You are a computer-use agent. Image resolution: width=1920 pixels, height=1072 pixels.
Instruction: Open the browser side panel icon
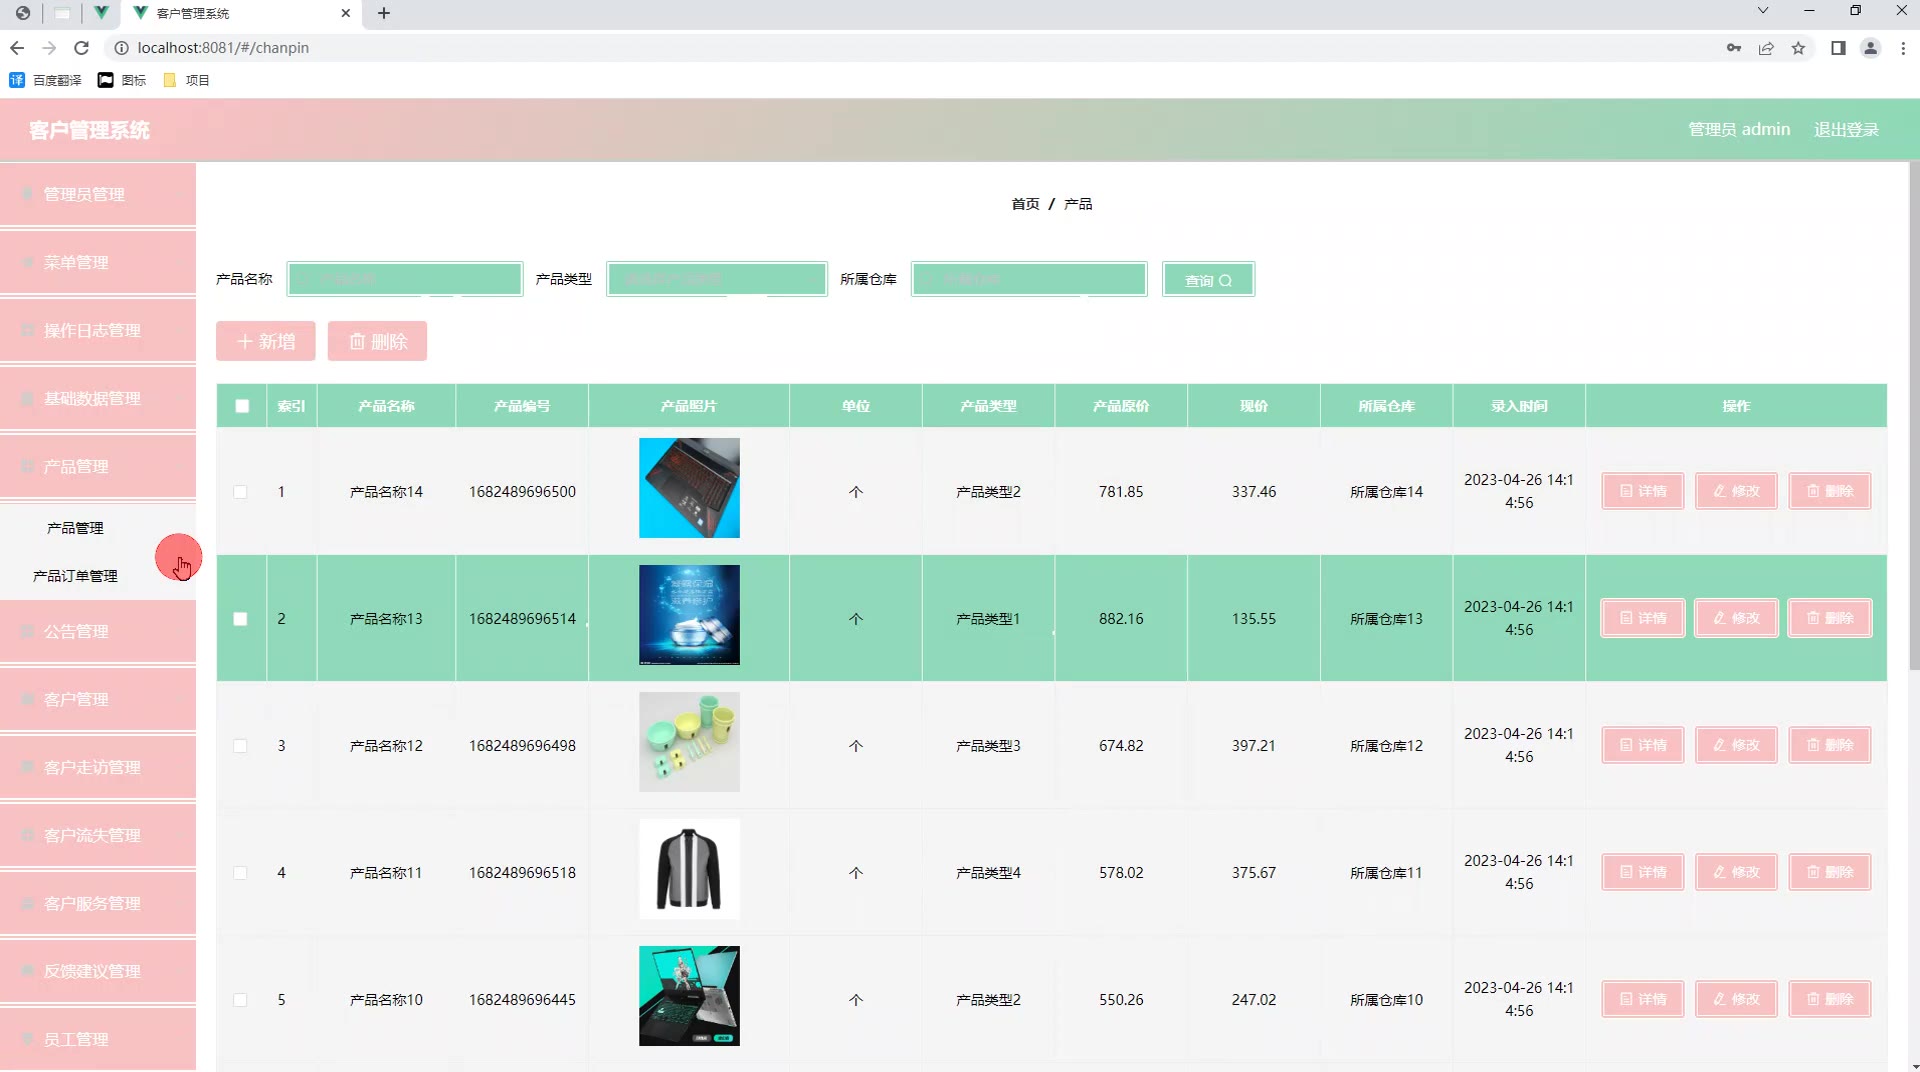1838,48
